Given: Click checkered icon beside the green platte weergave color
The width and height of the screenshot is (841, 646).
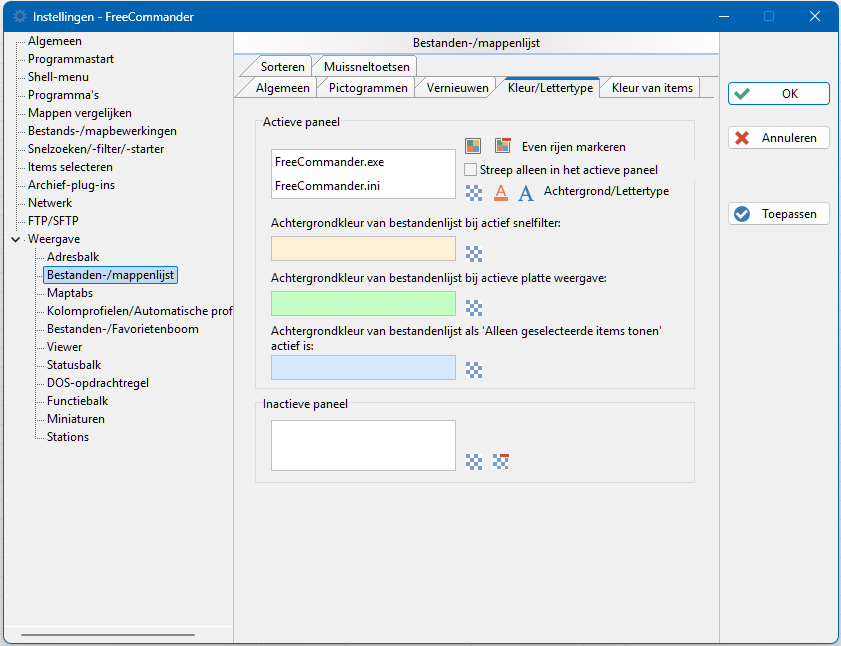Looking at the screenshot, I should [474, 308].
